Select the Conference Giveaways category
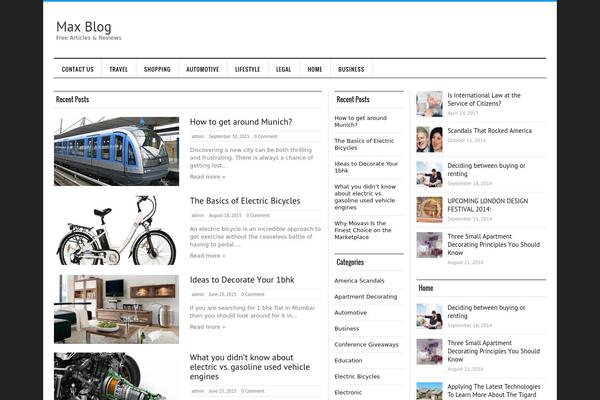 (x=366, y=344)
